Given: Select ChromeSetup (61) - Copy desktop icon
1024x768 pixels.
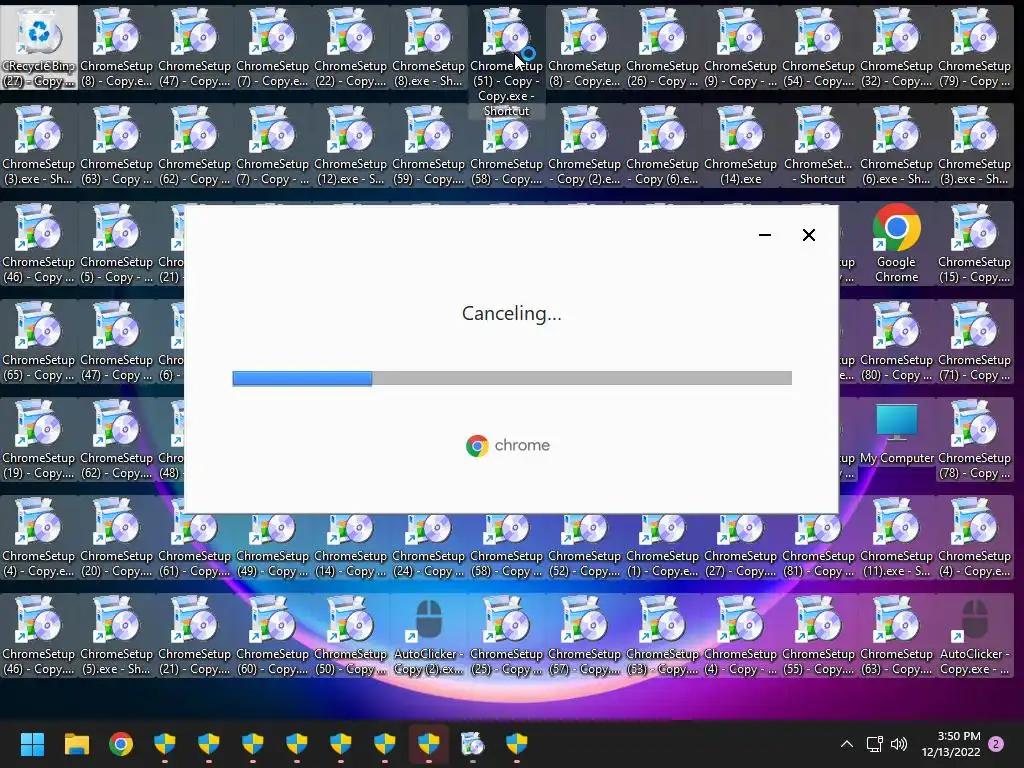Looking at the screenshot, I should pyautogui.click(x=194, y=545).
